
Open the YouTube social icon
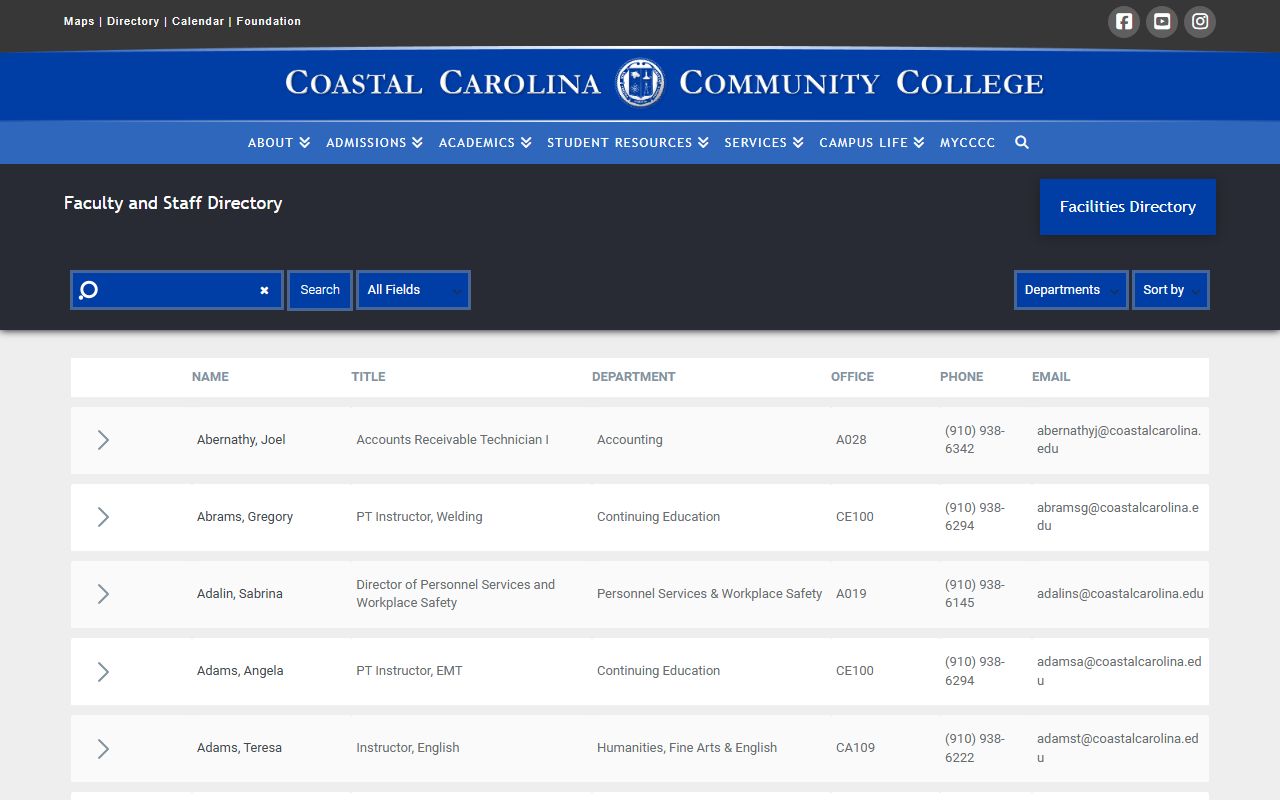pyautogui.click(x=1162, y=21)
